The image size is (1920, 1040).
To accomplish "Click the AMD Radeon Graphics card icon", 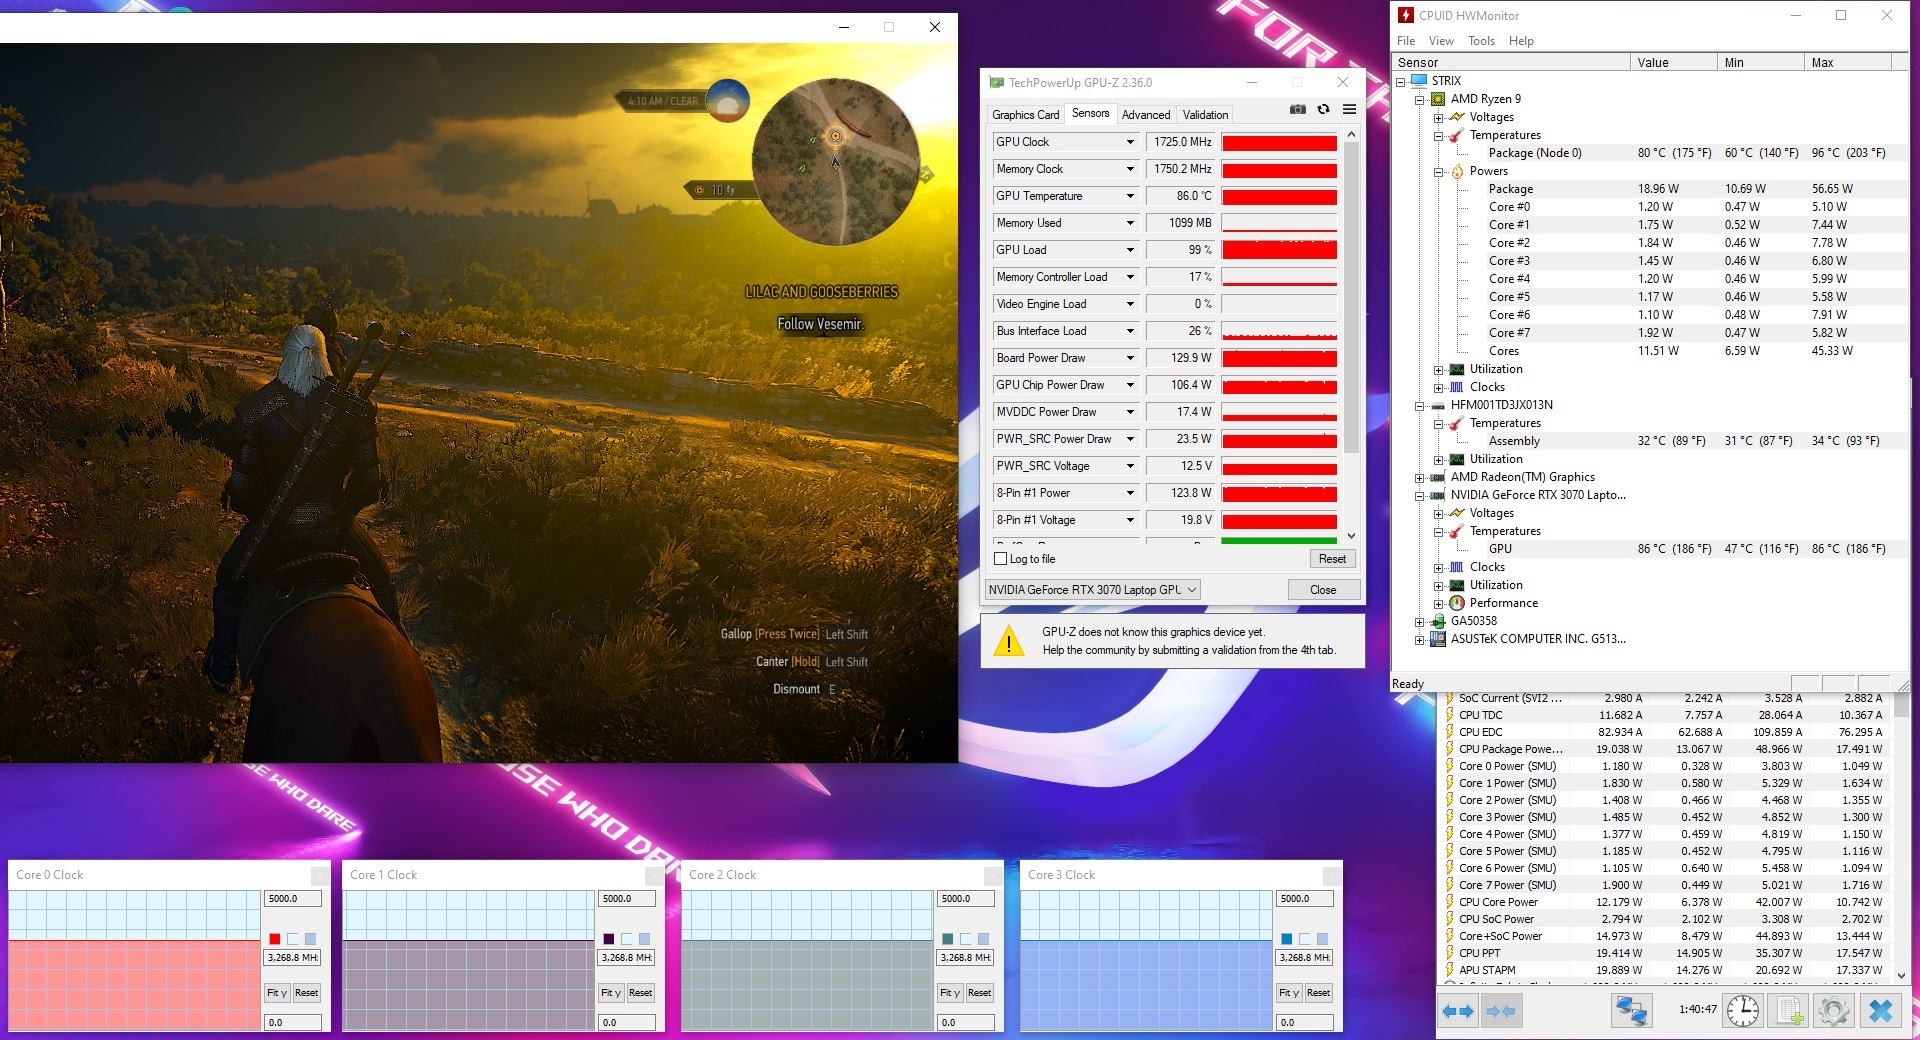I will (x=1438, y=477).
